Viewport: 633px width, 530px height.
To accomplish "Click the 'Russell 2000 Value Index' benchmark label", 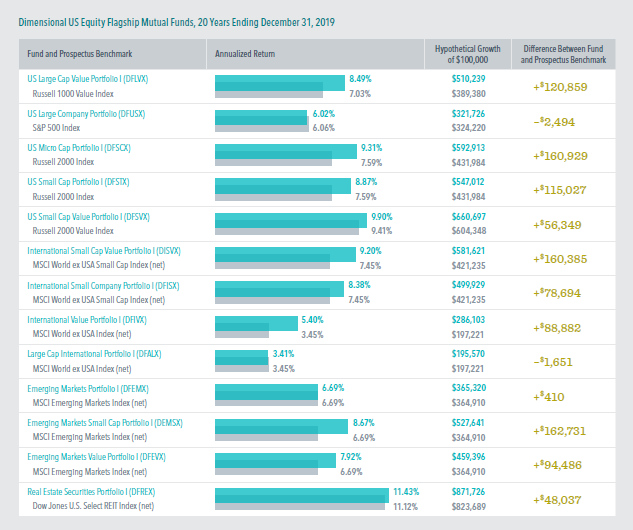I will [x=73, y=231].
